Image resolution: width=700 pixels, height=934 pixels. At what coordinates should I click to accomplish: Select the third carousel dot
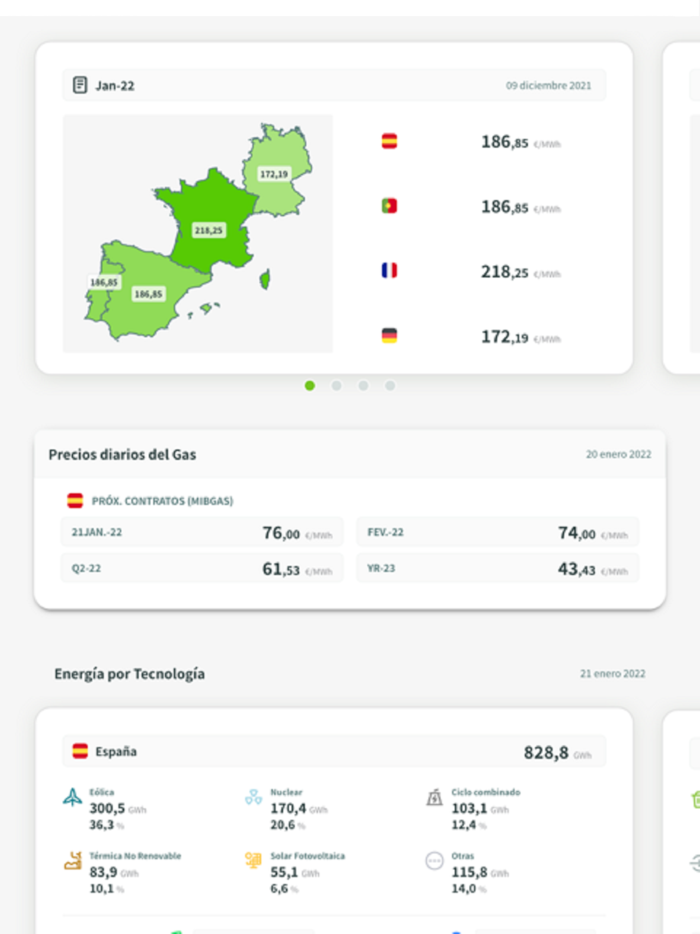point(364,382)
